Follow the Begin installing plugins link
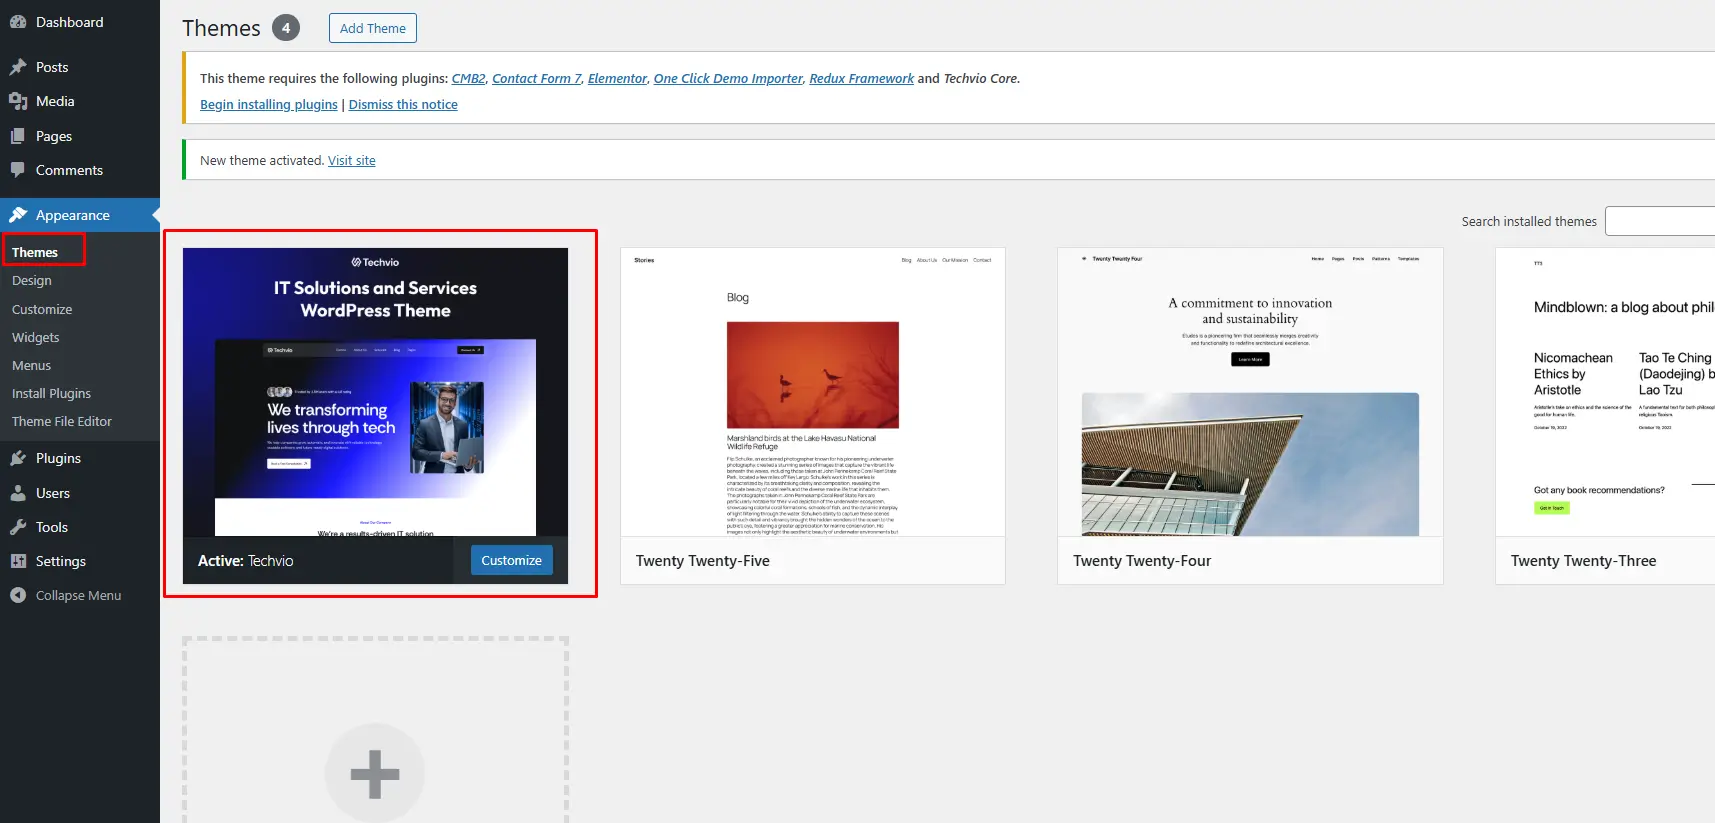This screenshot has width=1715, height=823. (x=269, y=104)
